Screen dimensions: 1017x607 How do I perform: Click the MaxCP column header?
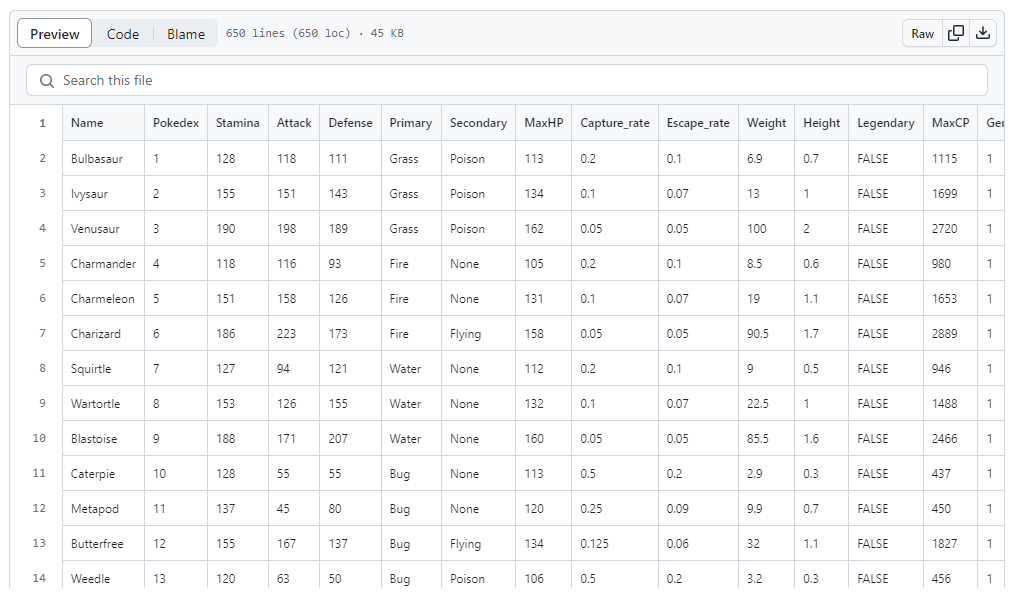tap(950, 123)
